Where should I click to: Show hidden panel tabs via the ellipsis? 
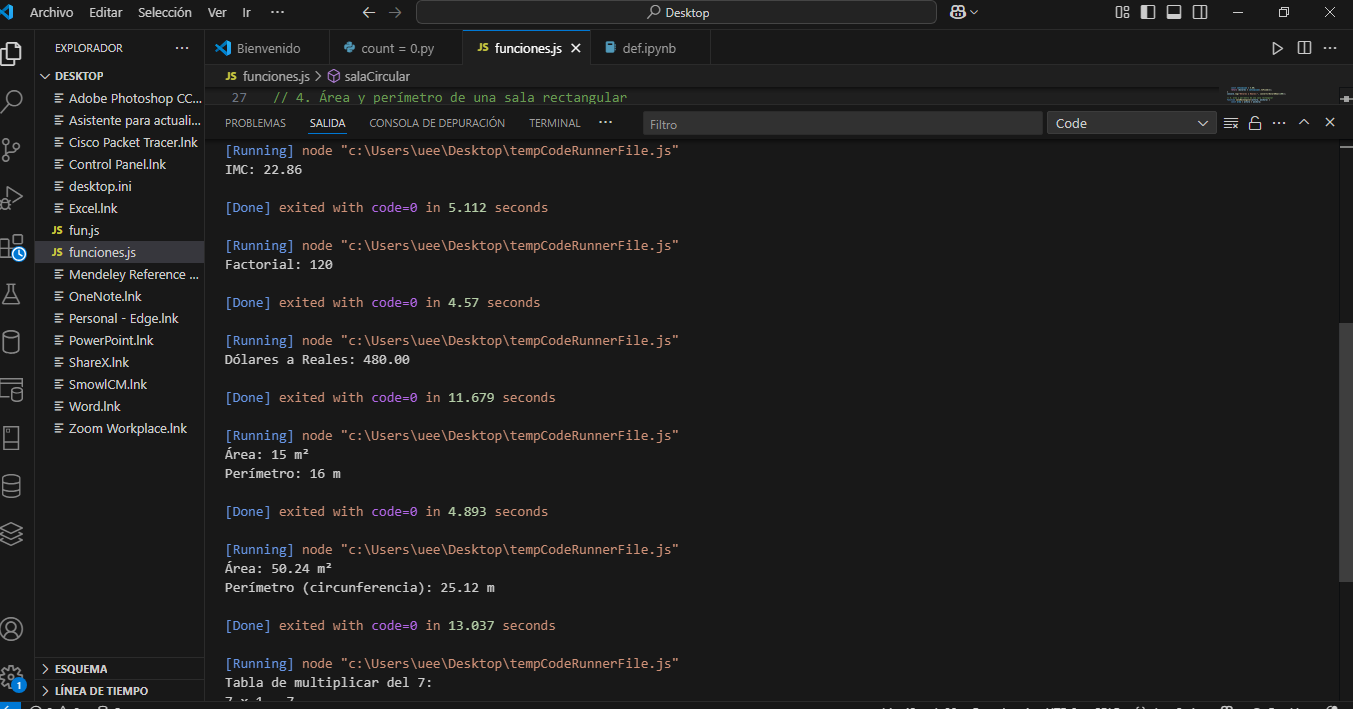(x=605, y=122)
